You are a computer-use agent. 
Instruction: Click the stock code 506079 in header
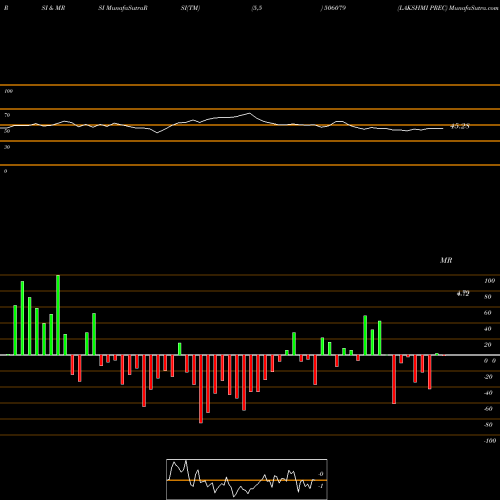pos(334,8)
